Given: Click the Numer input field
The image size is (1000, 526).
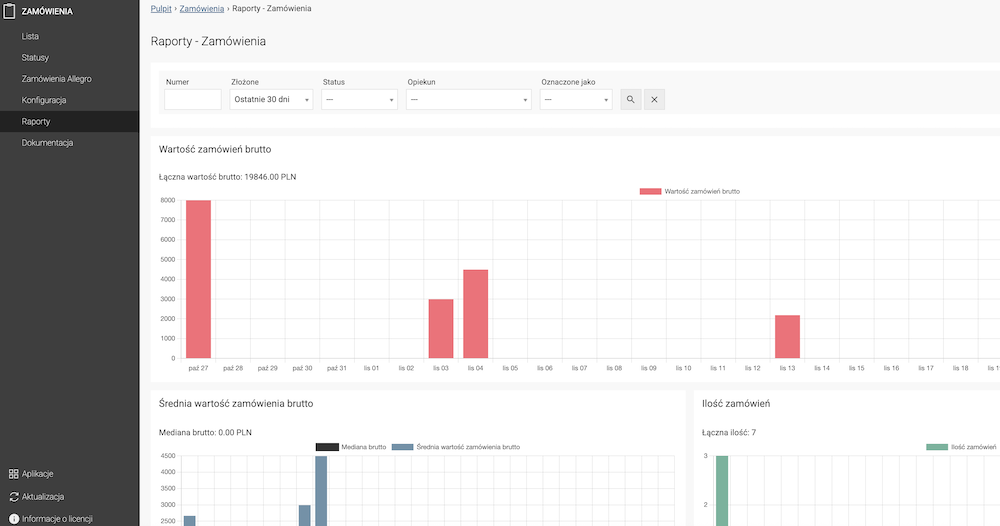Looking at the screenshot, I should point(192,100).
